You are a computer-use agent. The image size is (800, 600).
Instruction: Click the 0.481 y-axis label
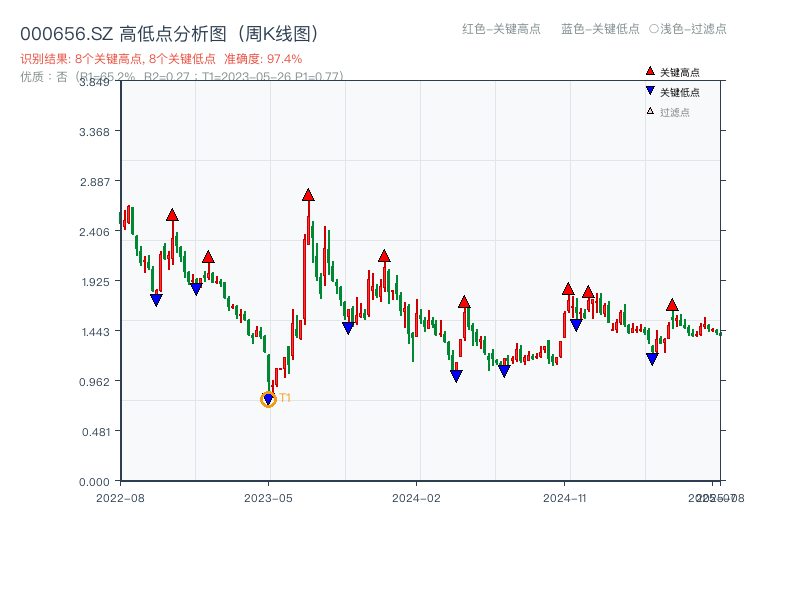(x=96, y=432)
